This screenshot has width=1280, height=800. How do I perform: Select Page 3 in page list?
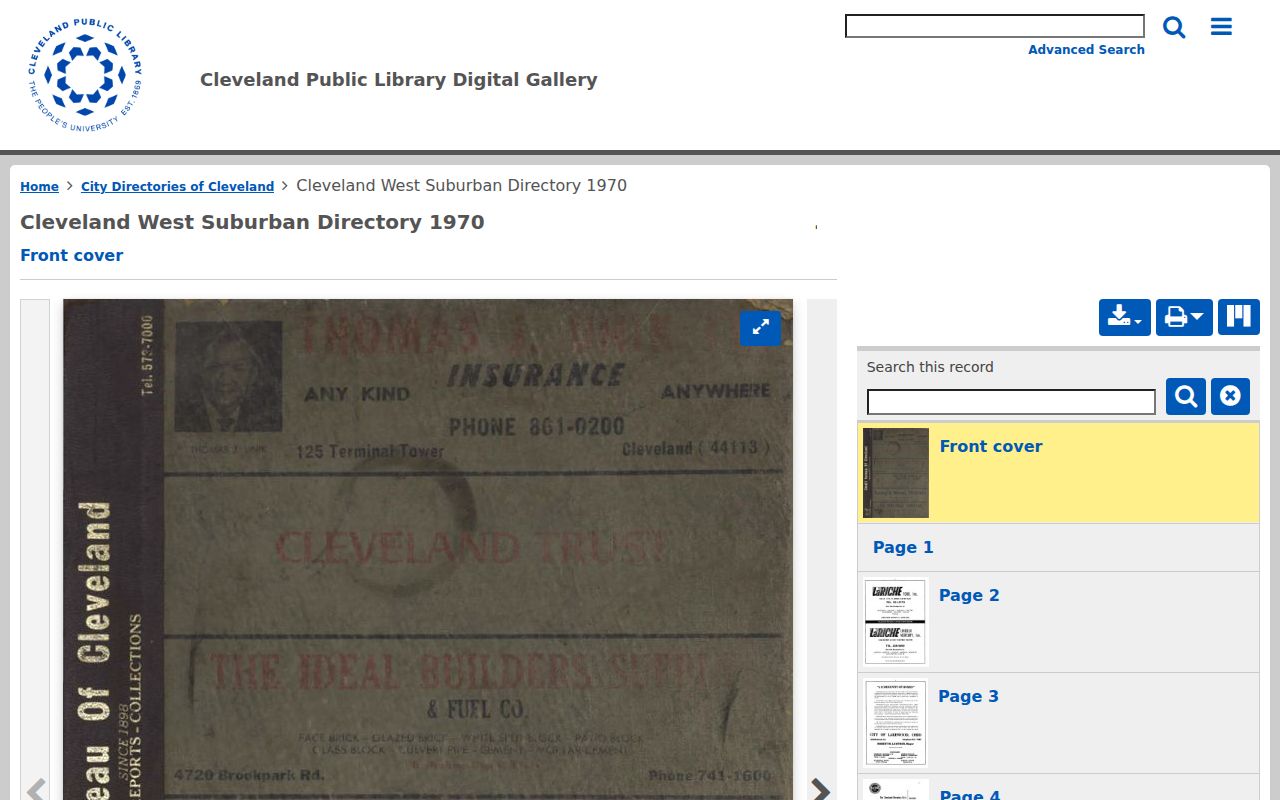1058,723
